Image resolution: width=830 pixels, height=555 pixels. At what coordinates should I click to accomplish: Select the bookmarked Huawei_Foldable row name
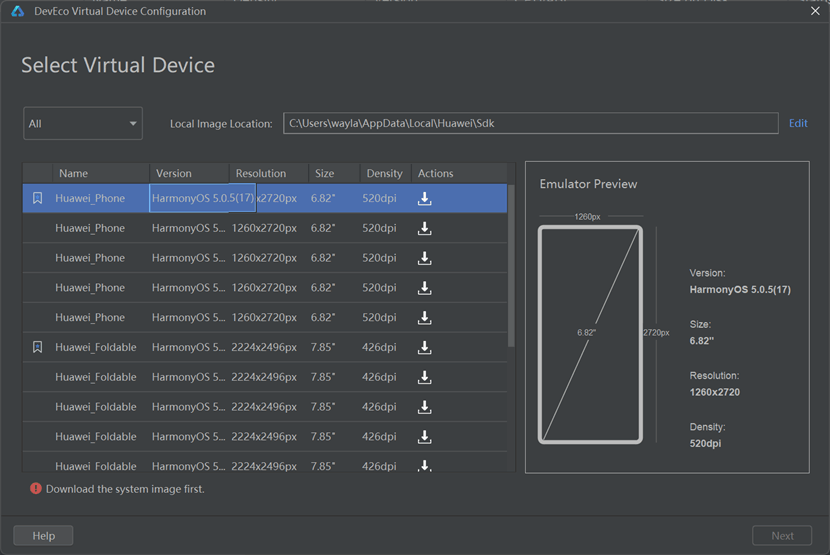[x=96, y=347]
